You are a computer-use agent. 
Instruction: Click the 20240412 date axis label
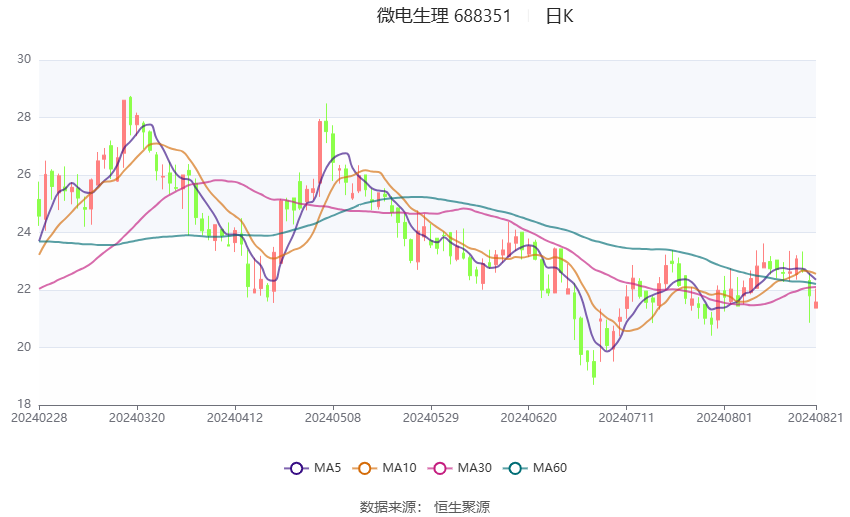(235, 418)
